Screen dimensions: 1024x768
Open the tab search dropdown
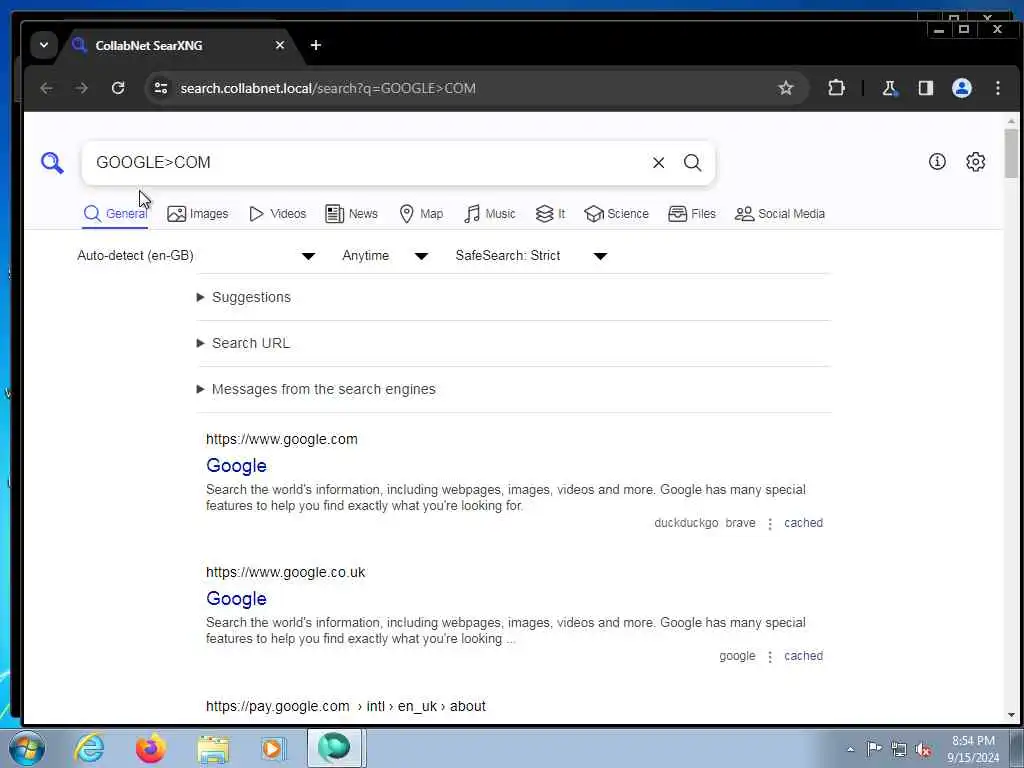click(44, 45)
